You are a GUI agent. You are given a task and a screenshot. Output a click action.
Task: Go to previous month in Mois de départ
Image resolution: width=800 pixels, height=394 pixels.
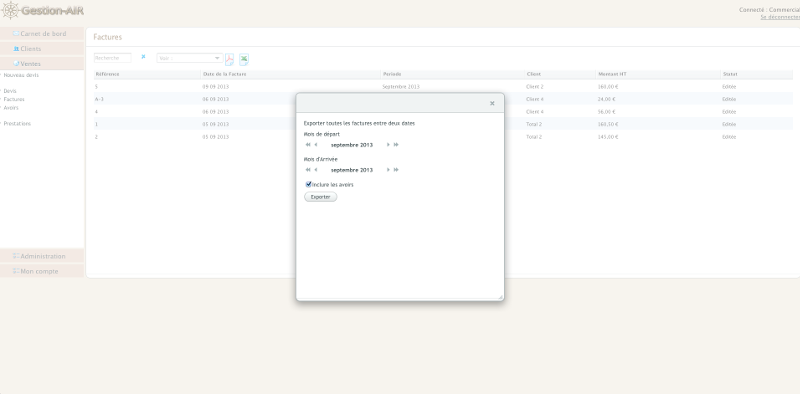316,145
